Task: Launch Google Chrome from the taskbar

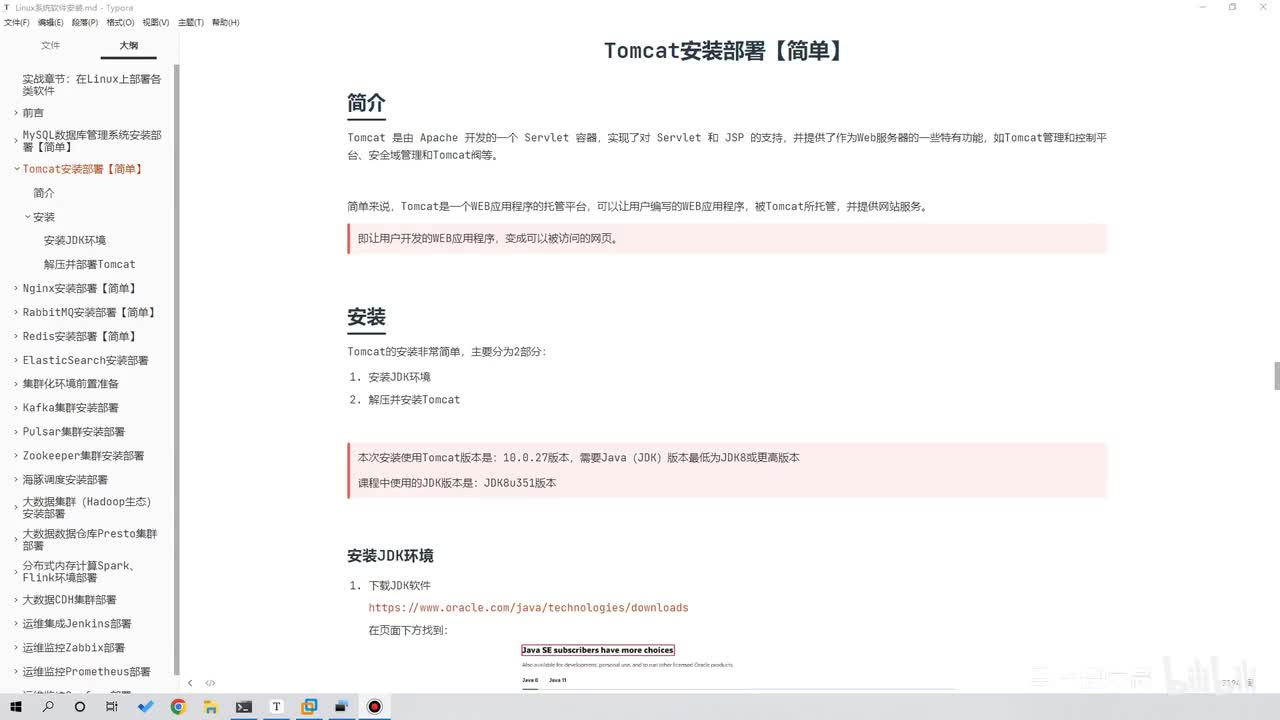Action: point(178,706)
